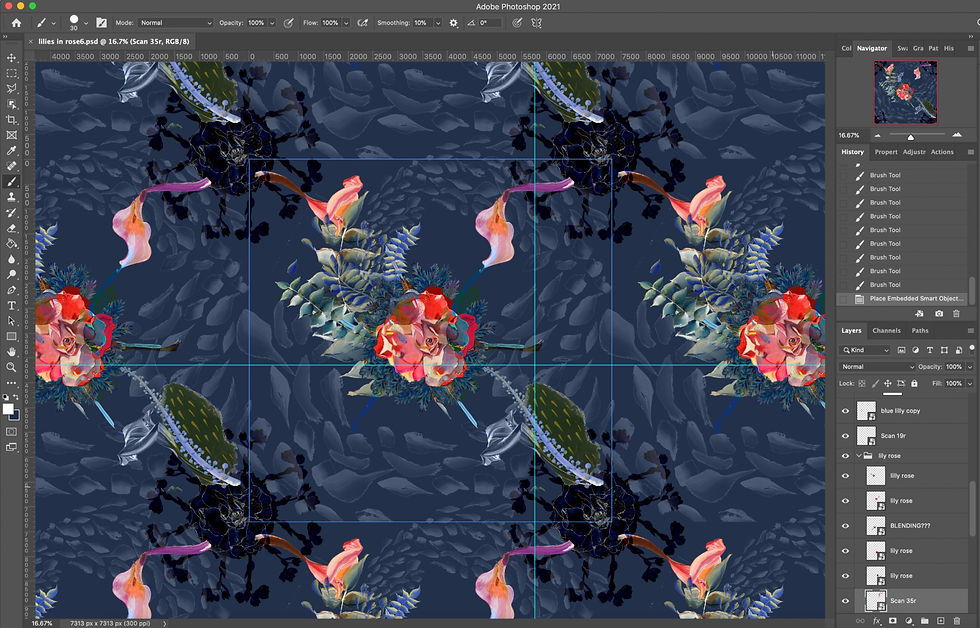Select the Rectangle shape tool
The height and width of the screenshot is (628, 980).
pos(11,336)
